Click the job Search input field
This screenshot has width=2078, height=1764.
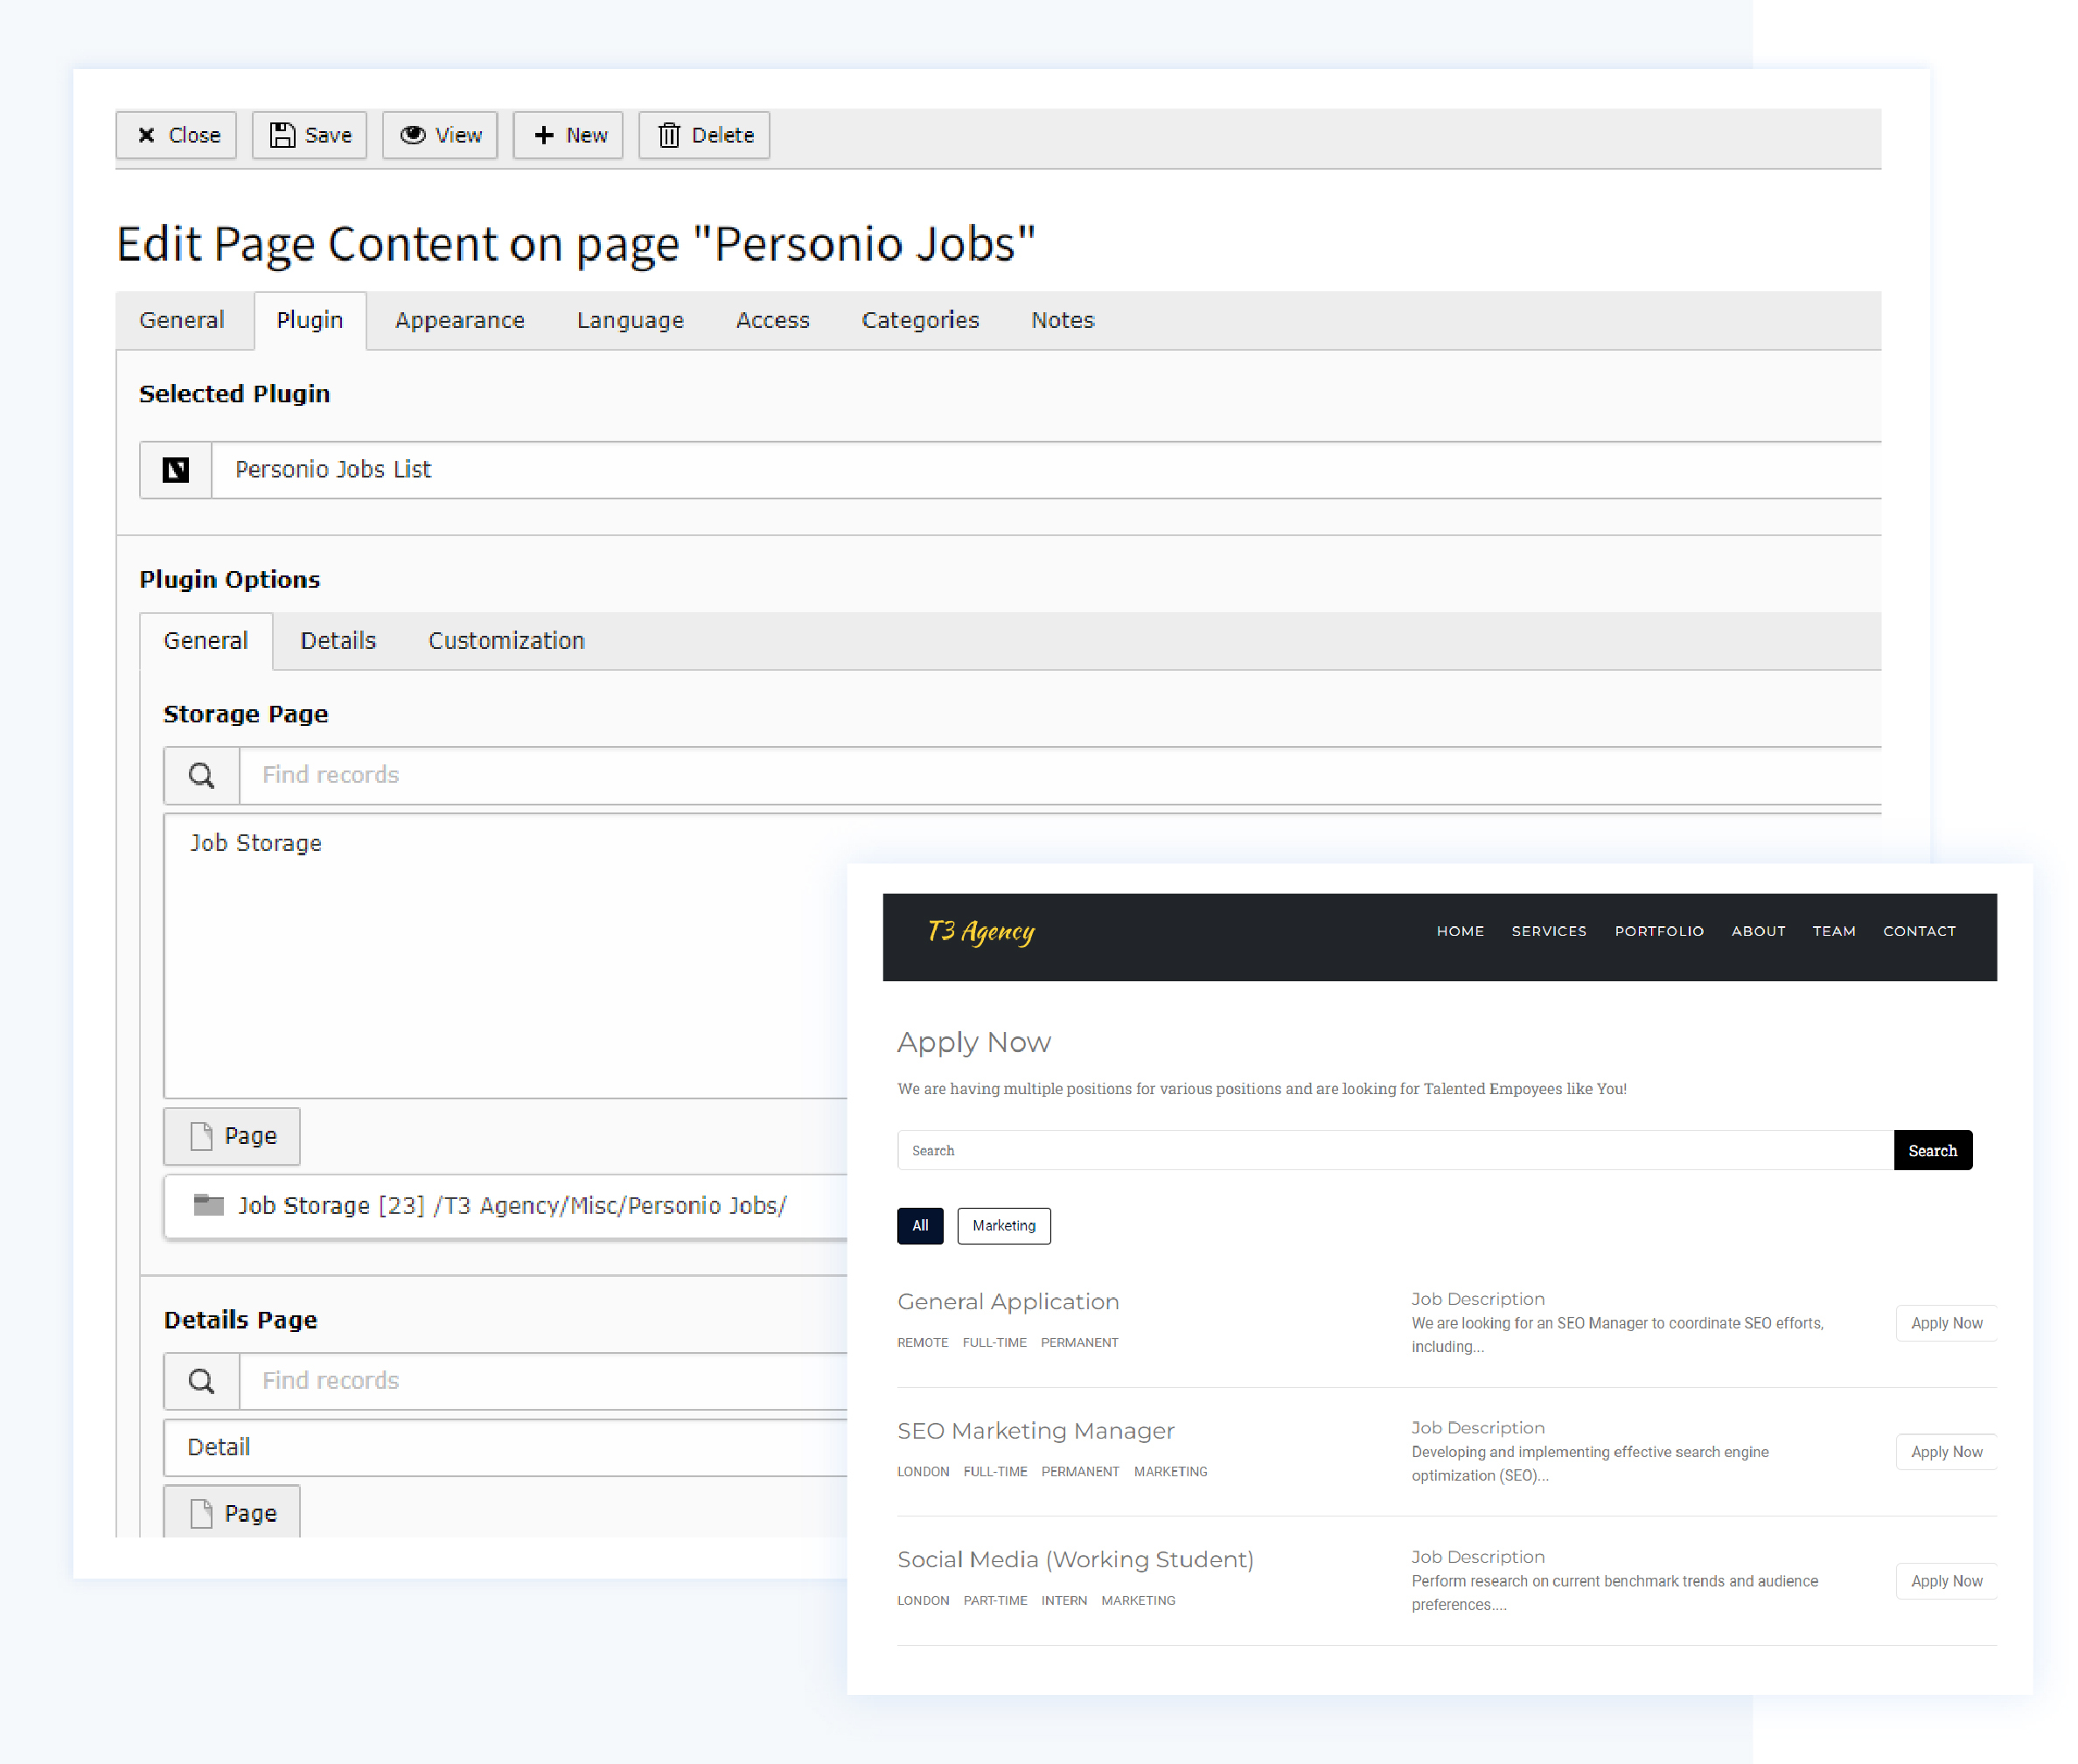1394,1150
